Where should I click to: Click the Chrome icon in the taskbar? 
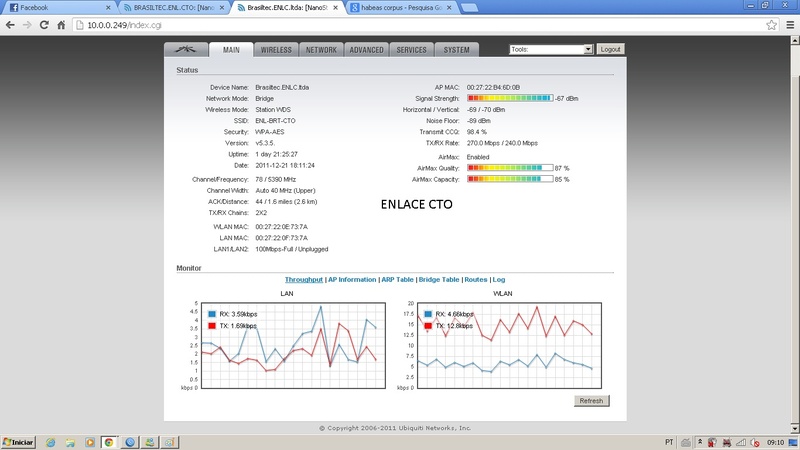pos(110,441)
